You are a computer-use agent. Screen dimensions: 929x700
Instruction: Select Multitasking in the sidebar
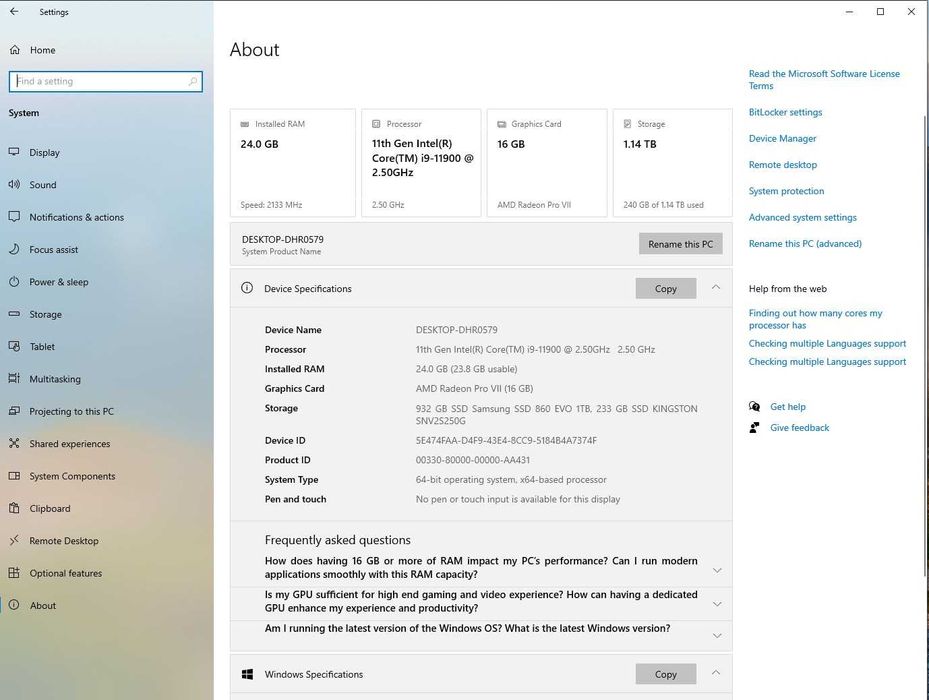[x=107, y=379]
